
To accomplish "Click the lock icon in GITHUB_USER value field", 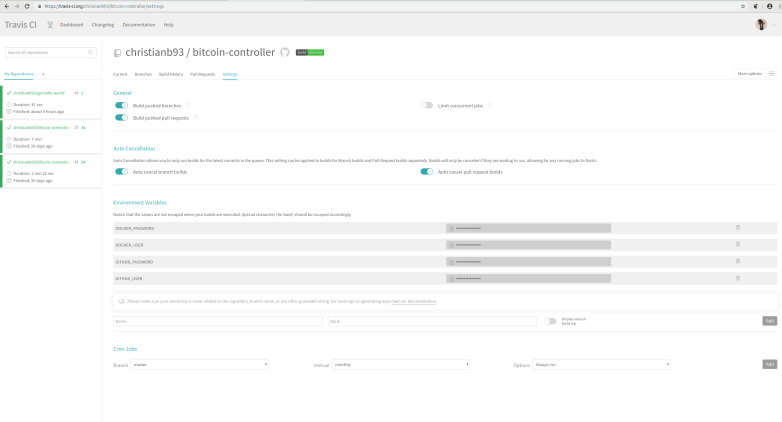I will click(x=451, y=279).
